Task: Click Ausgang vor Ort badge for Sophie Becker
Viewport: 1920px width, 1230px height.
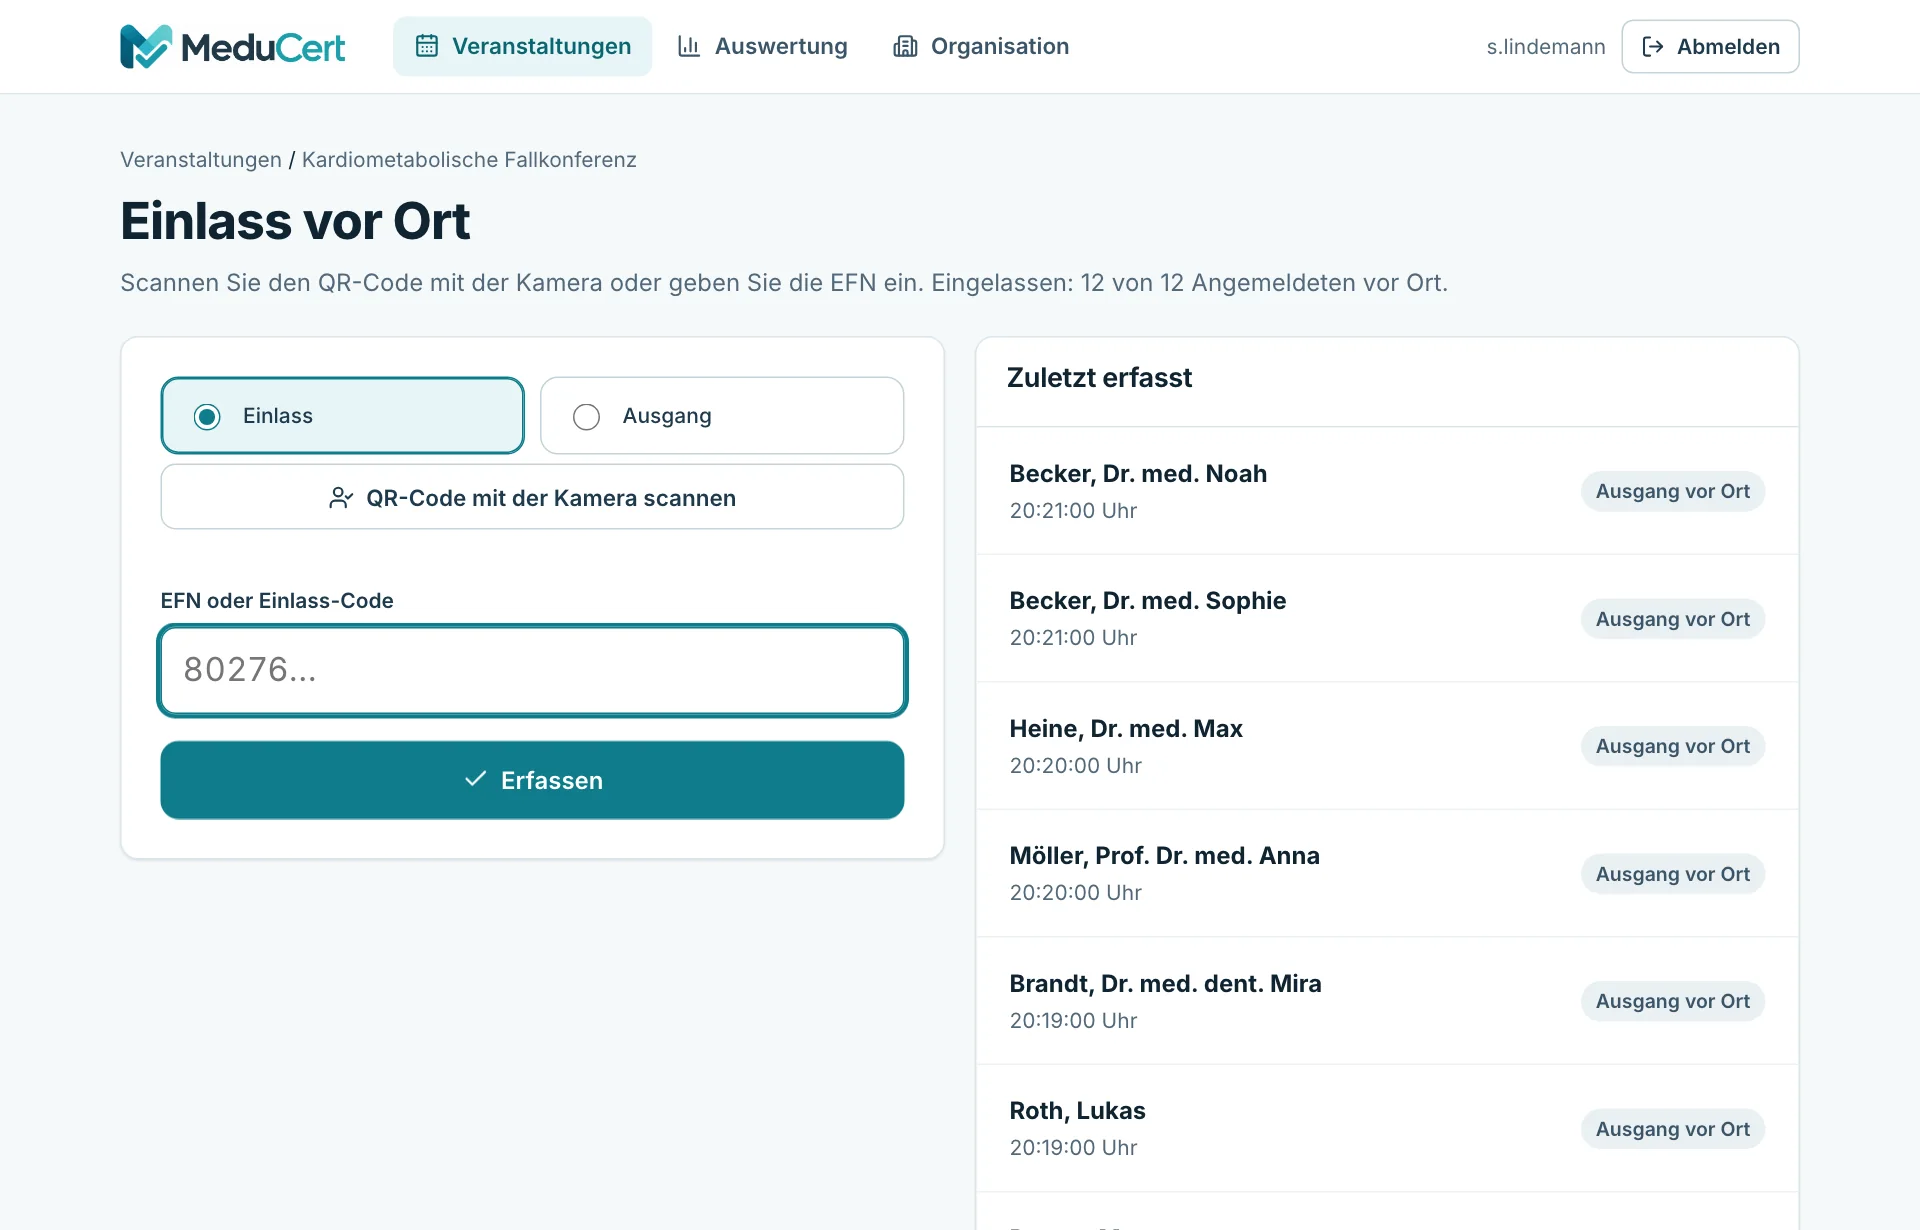Action: click(1672, 619)
